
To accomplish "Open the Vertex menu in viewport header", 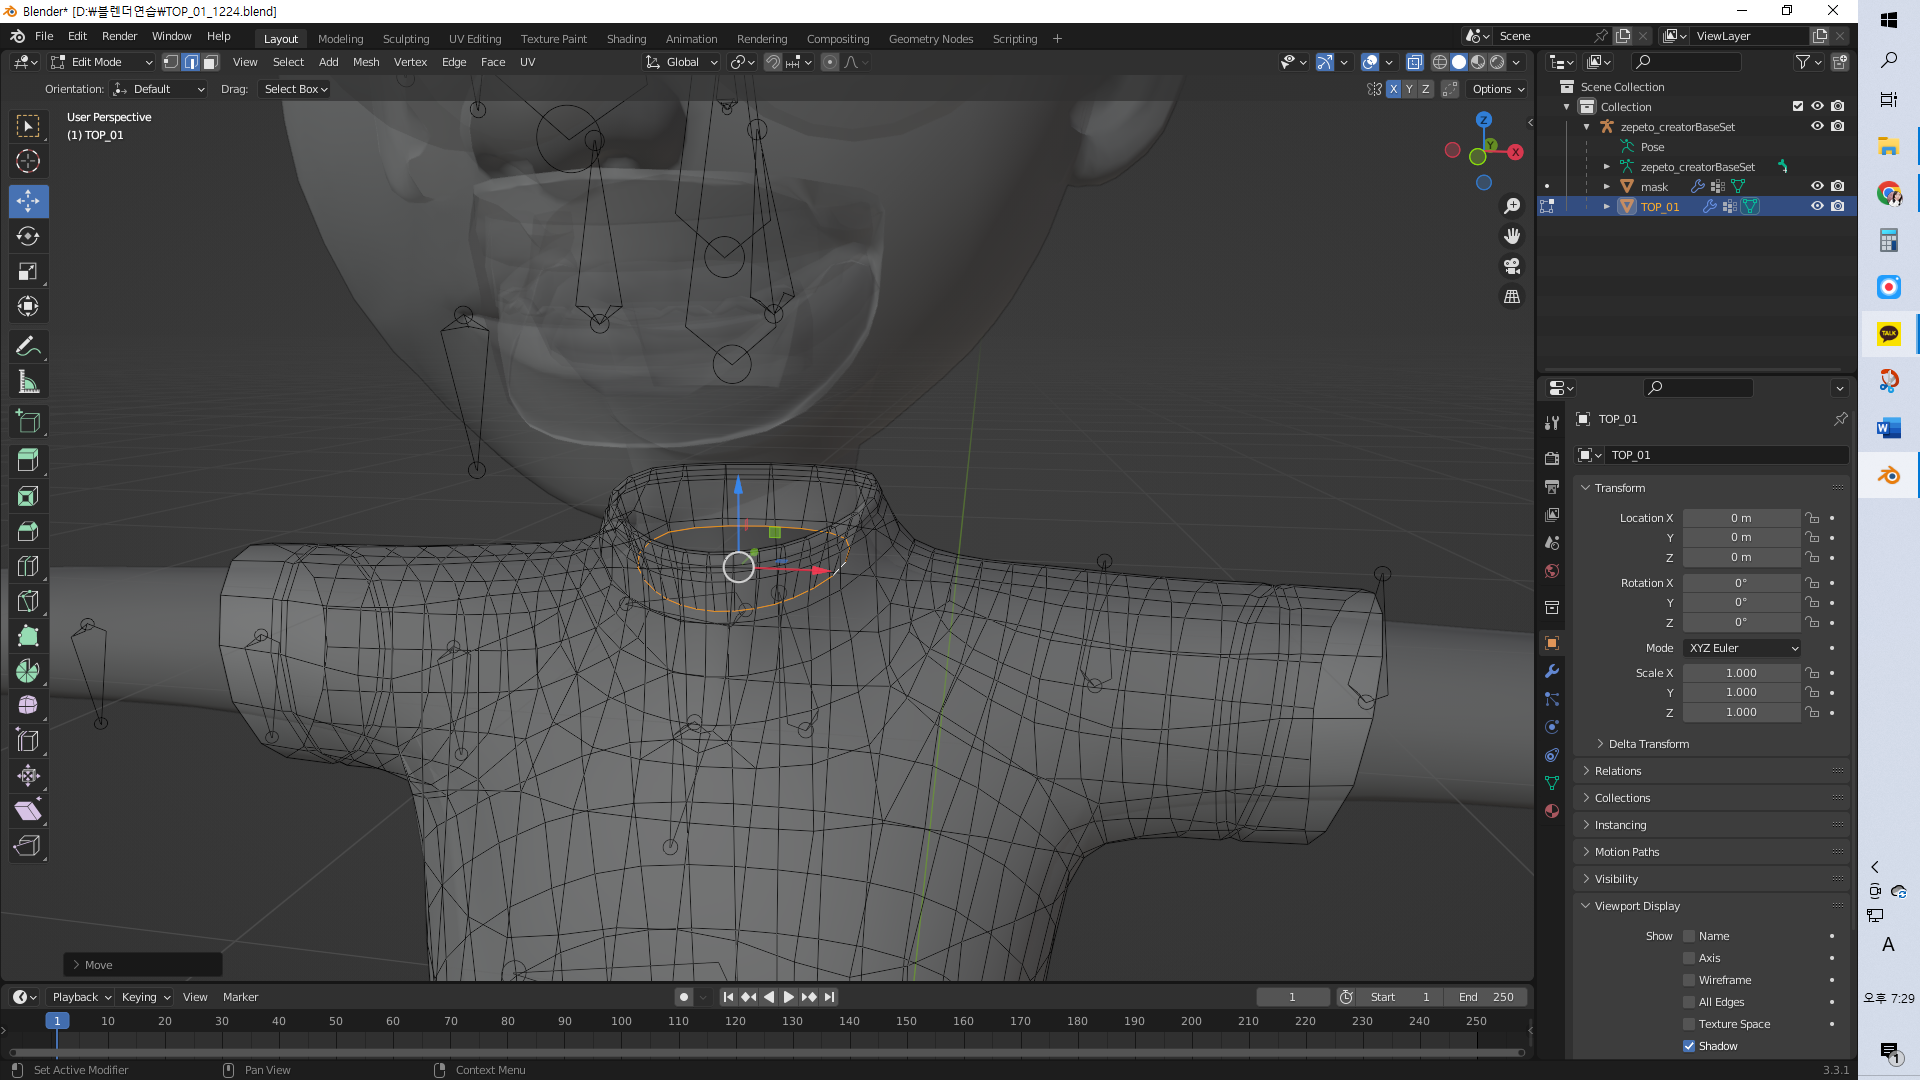I will point(410,62).
